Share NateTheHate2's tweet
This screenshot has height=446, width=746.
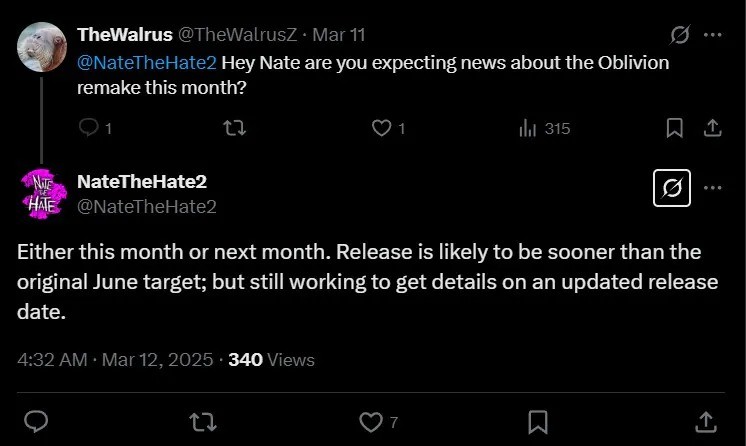705,419
